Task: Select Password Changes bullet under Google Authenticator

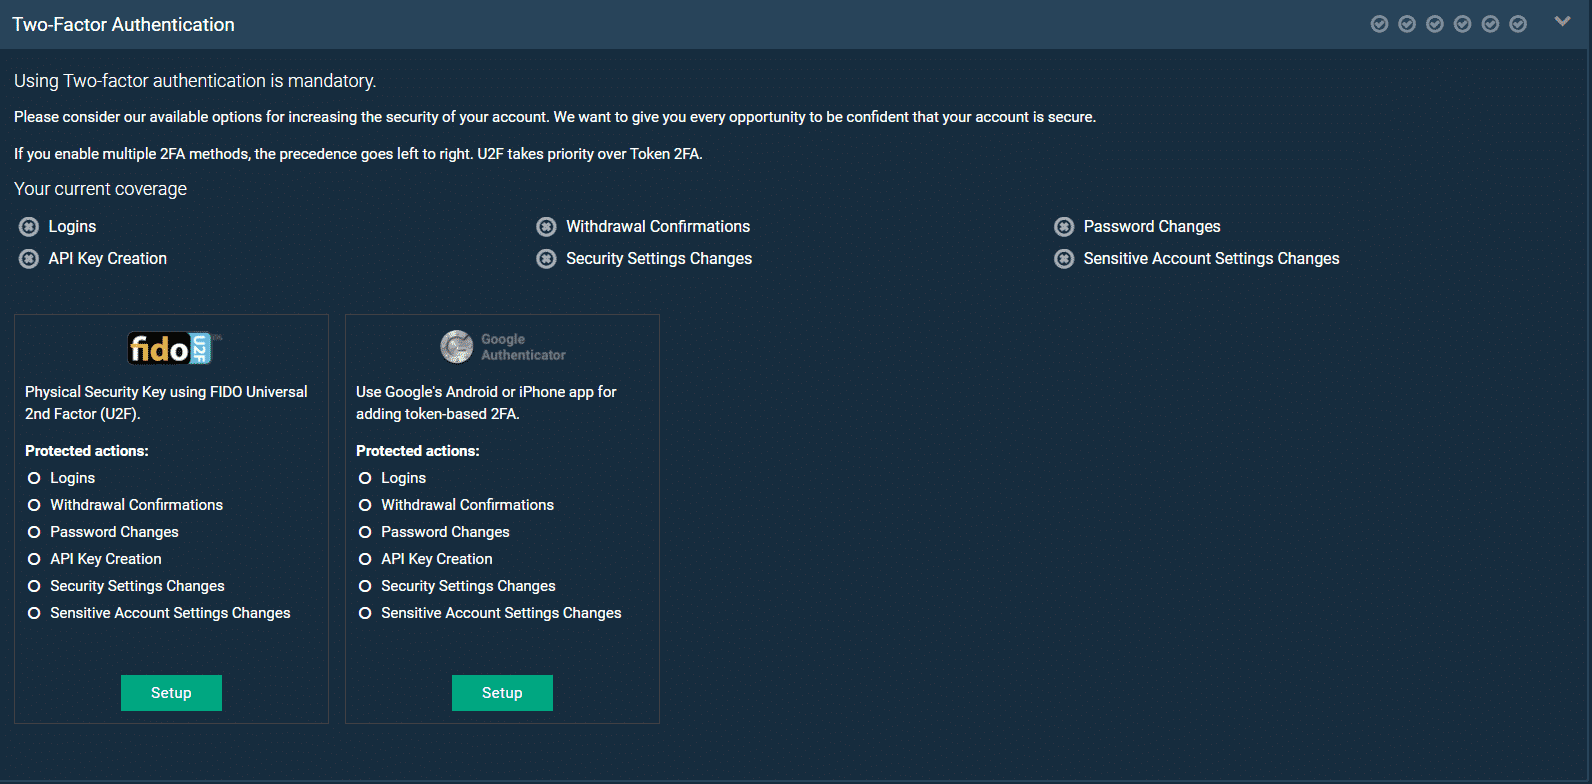Action: 365,532
